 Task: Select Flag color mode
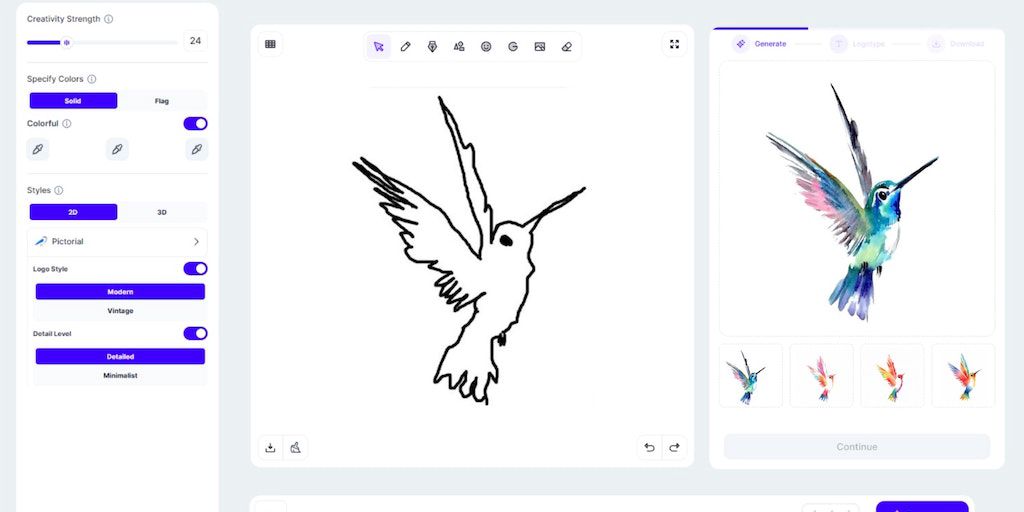pos(162,101)
